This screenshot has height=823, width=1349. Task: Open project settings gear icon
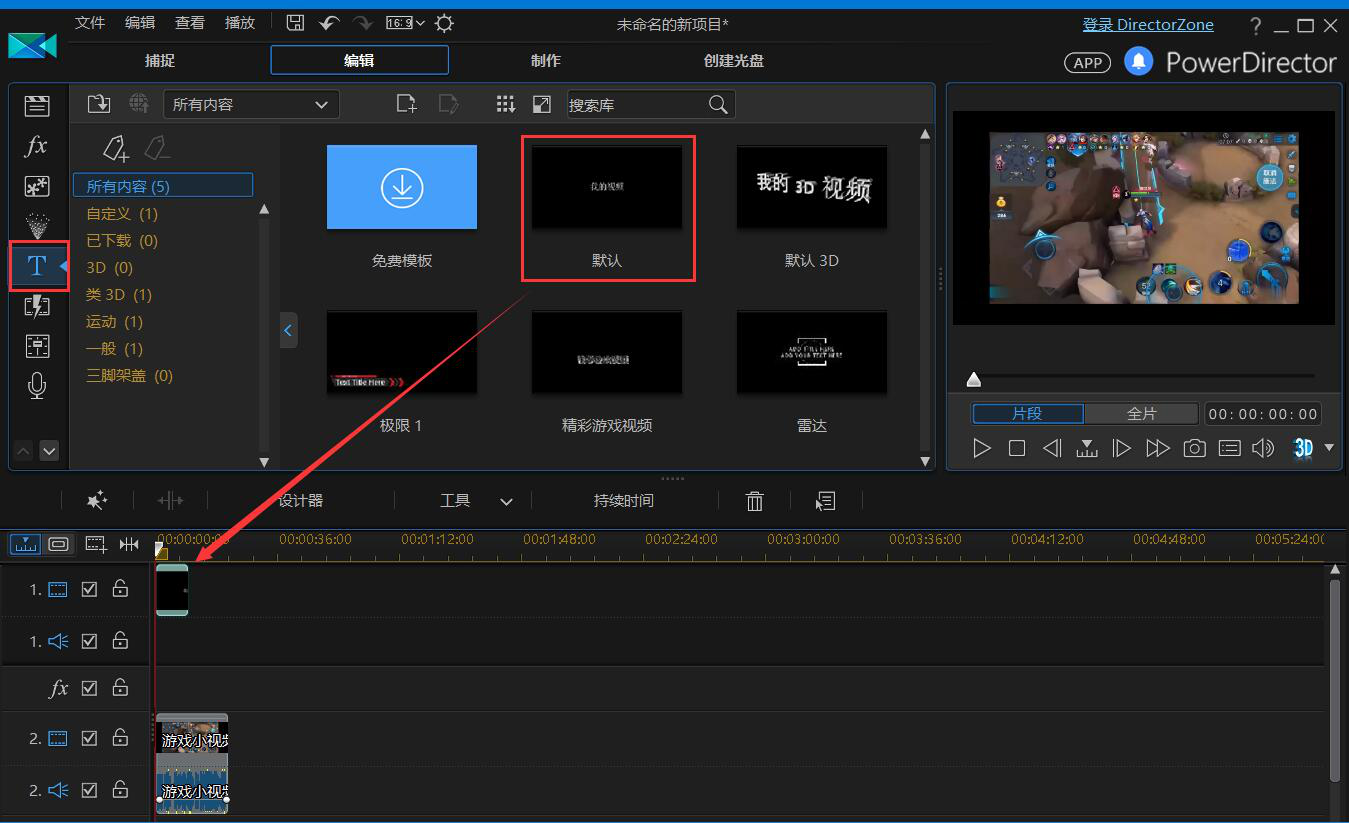(444, 23)
